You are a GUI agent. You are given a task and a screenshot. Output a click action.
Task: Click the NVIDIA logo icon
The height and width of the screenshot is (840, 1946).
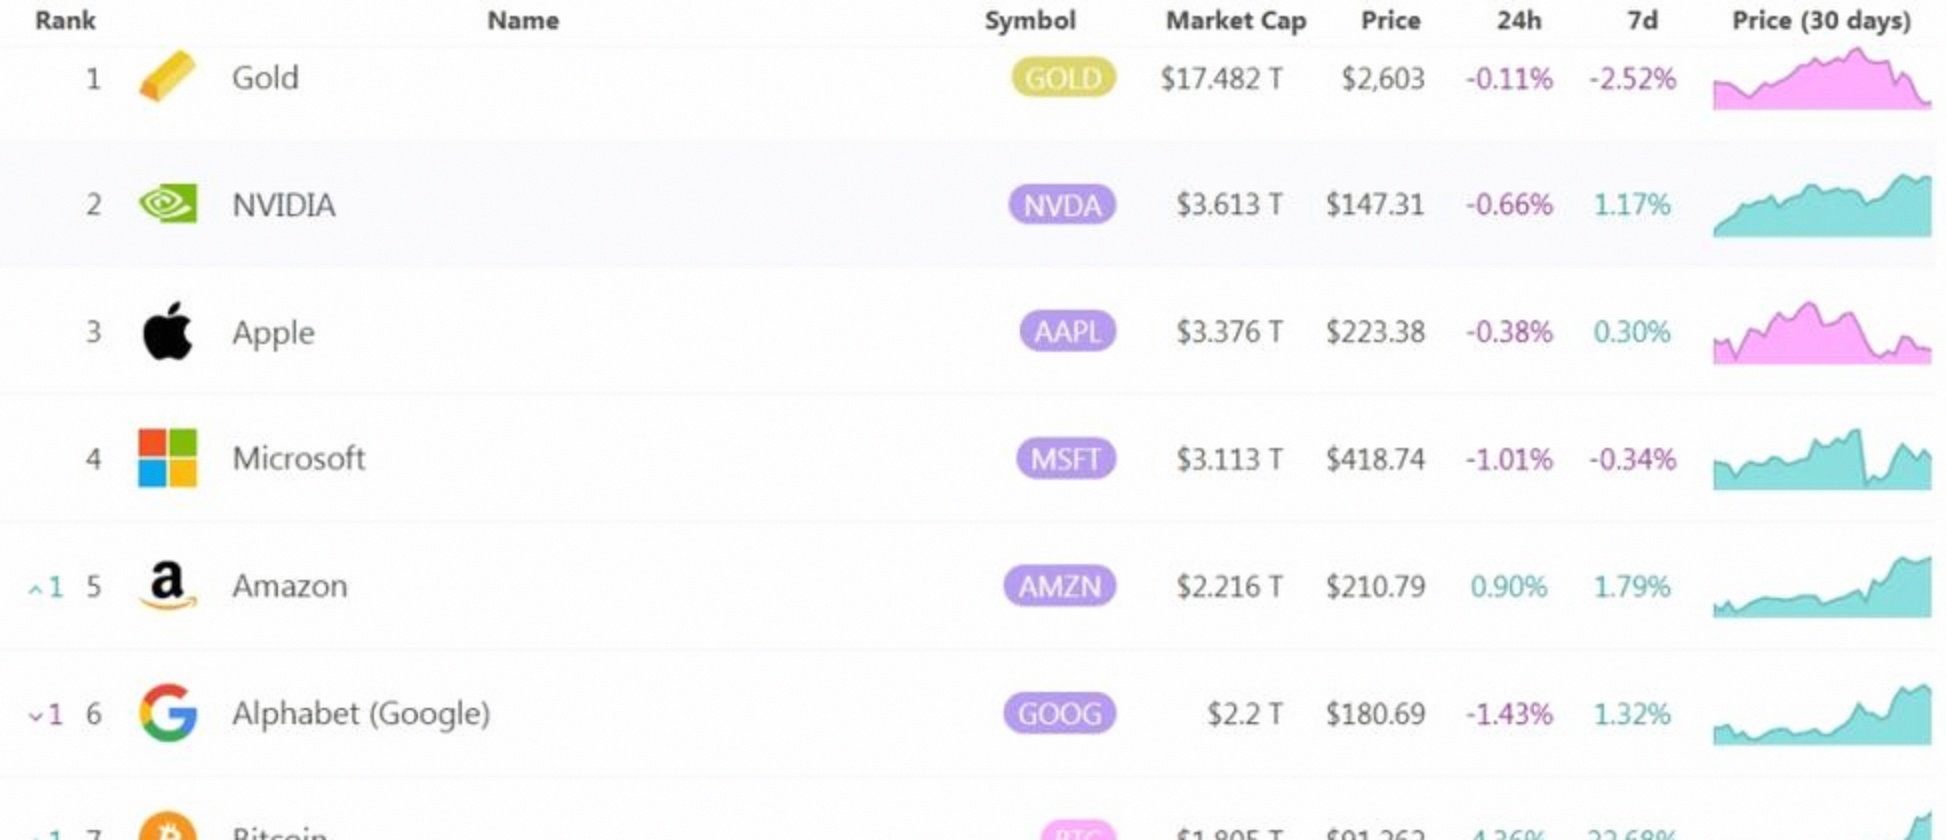(x=167, y=204)
